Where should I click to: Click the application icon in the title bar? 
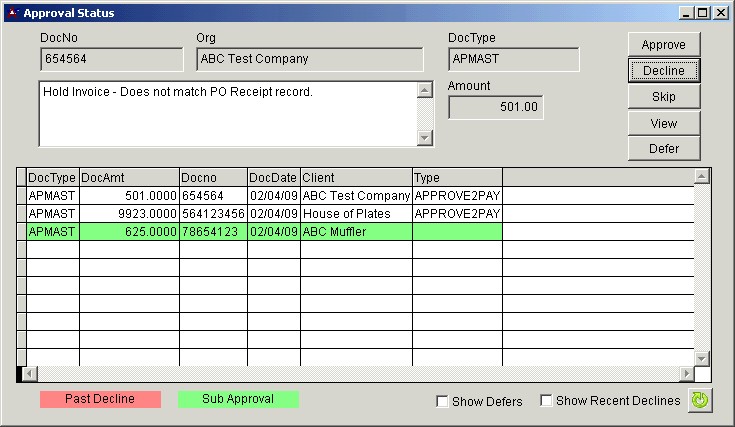click(x=12, y=13)
